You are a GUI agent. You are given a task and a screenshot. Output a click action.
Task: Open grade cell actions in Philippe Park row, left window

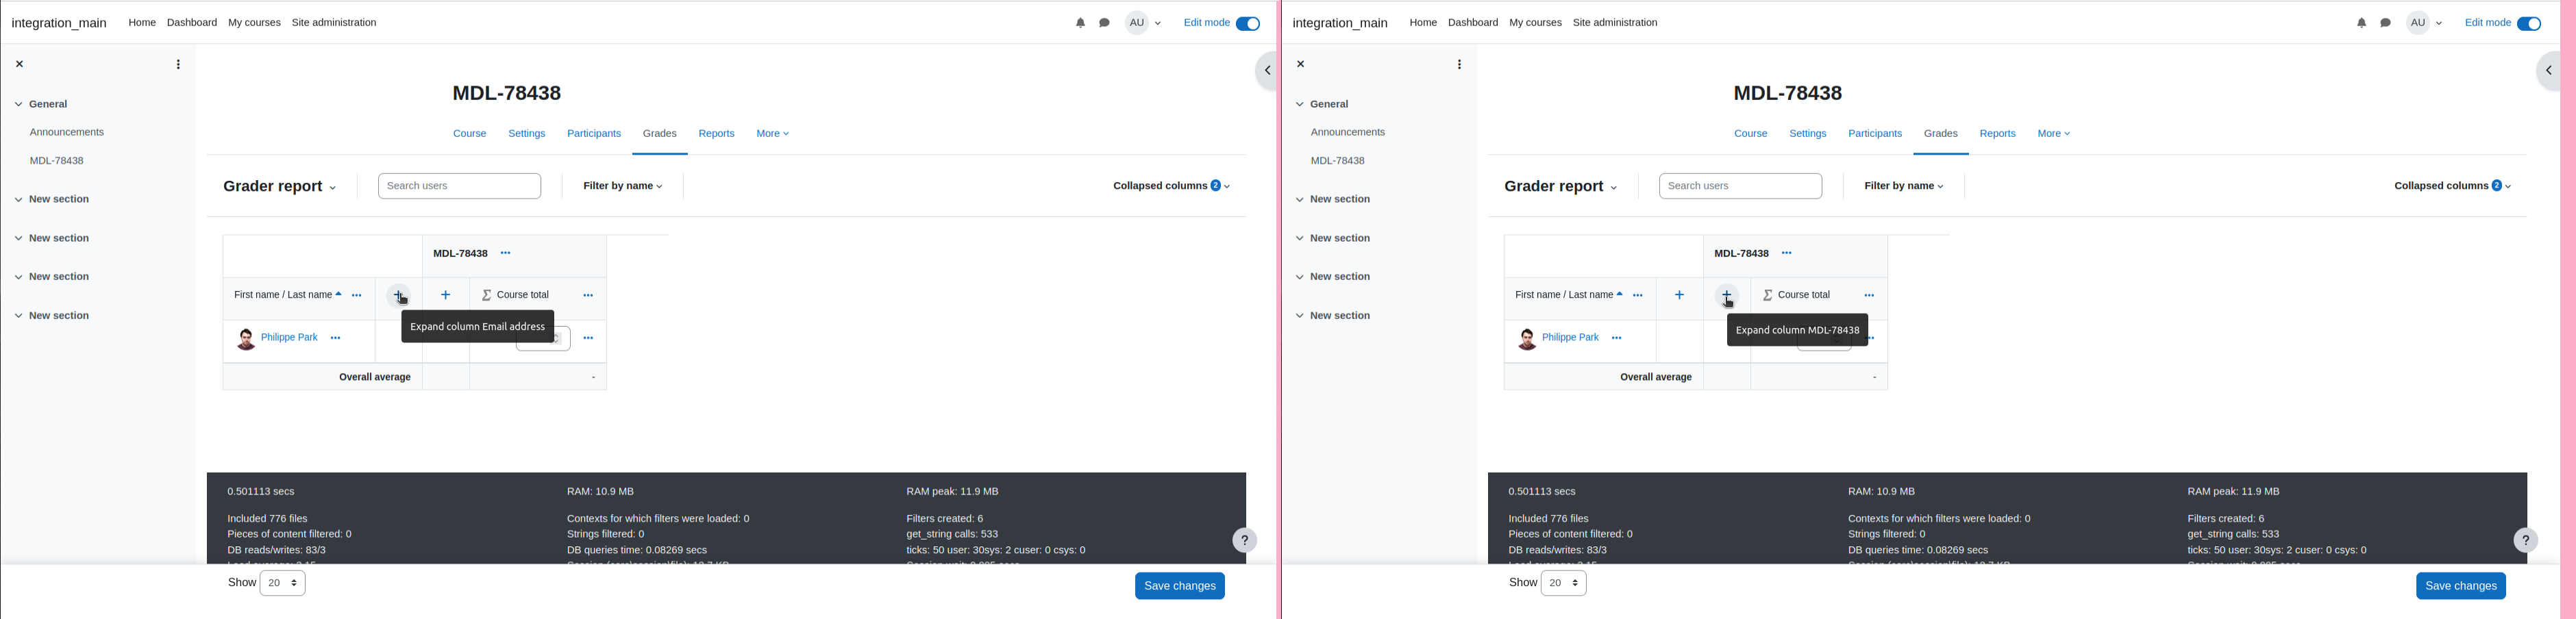(588, 338)
